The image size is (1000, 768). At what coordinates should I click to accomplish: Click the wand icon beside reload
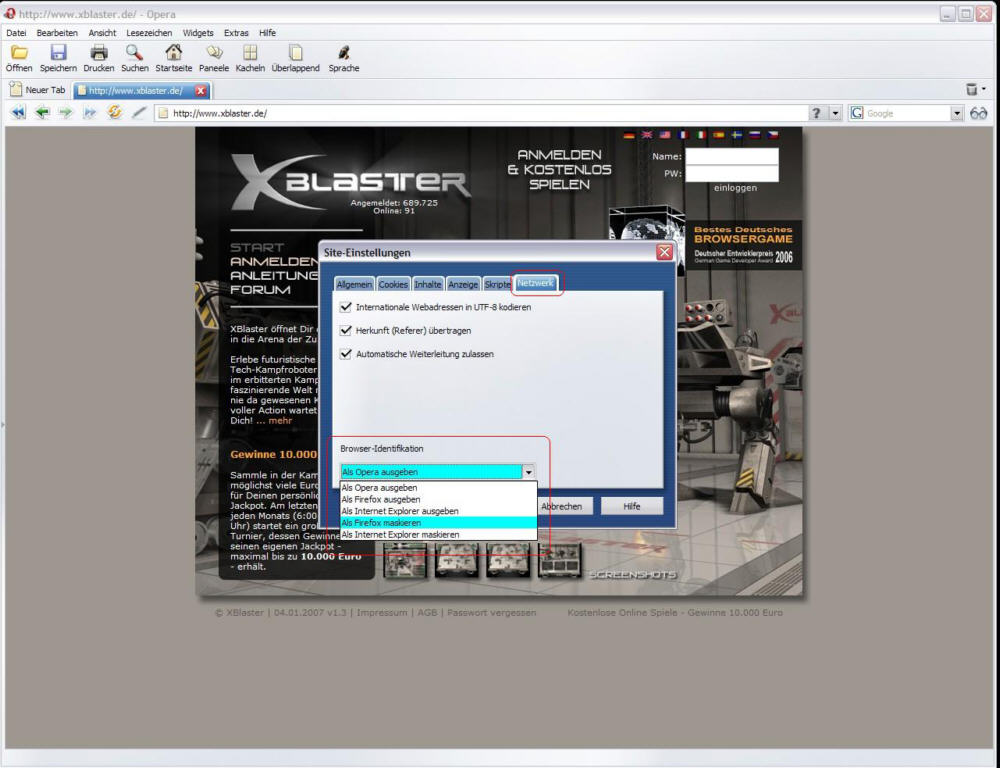point(138,113)
